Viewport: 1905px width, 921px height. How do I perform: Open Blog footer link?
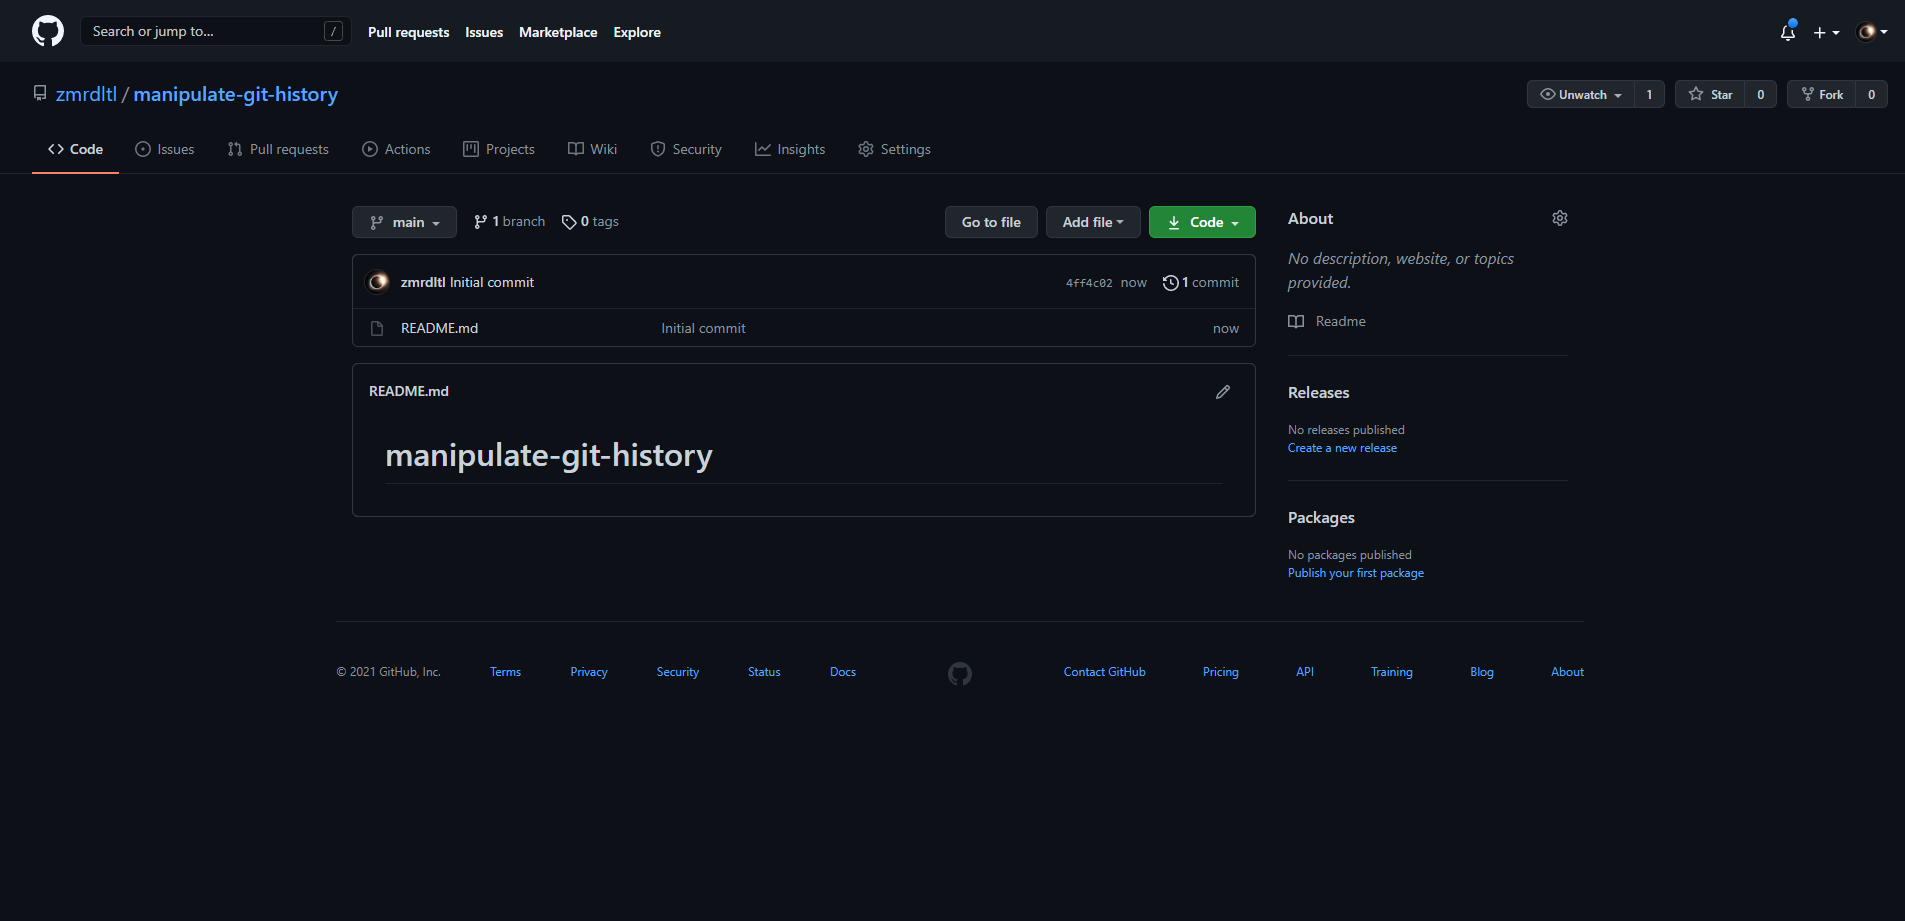click(1482, 672)
